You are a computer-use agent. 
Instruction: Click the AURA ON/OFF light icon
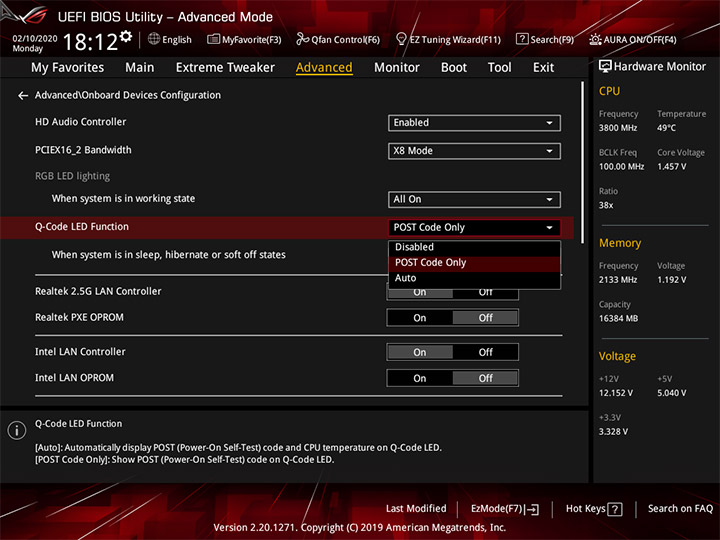pyautogui.click(x=595, y=39)
